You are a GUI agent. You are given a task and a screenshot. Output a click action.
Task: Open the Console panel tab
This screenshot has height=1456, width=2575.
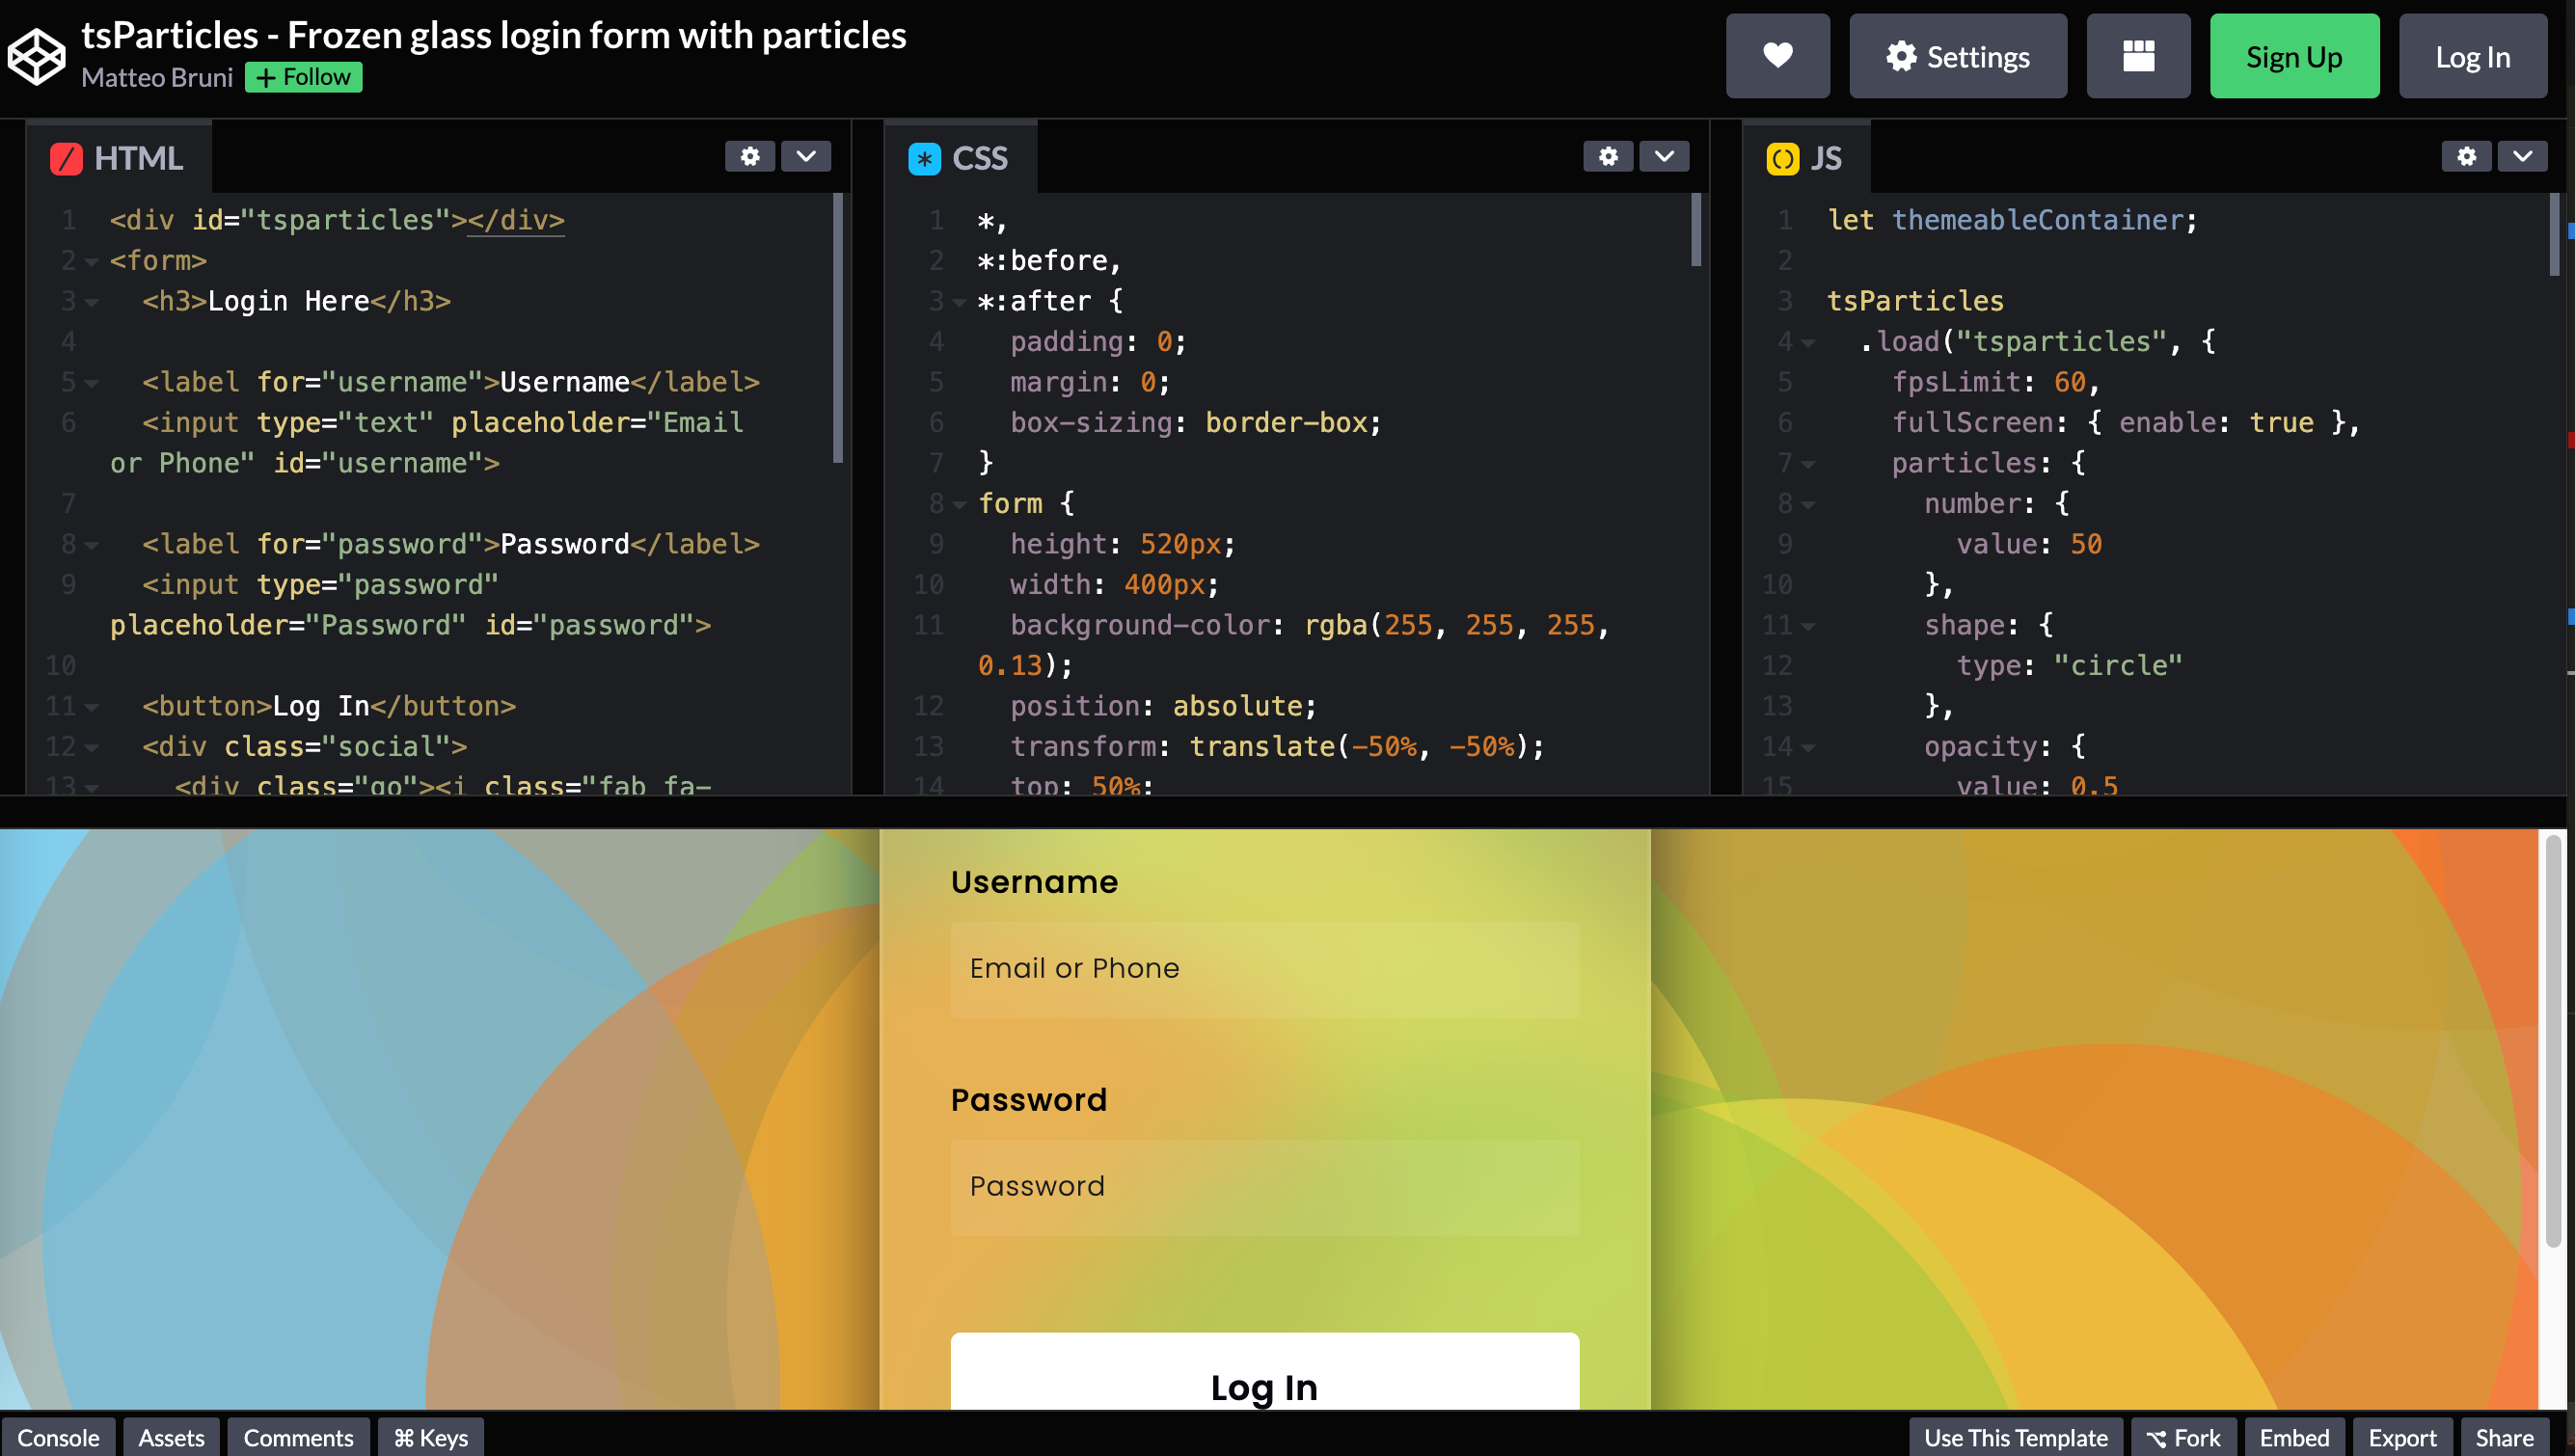tap(58, 1437)
